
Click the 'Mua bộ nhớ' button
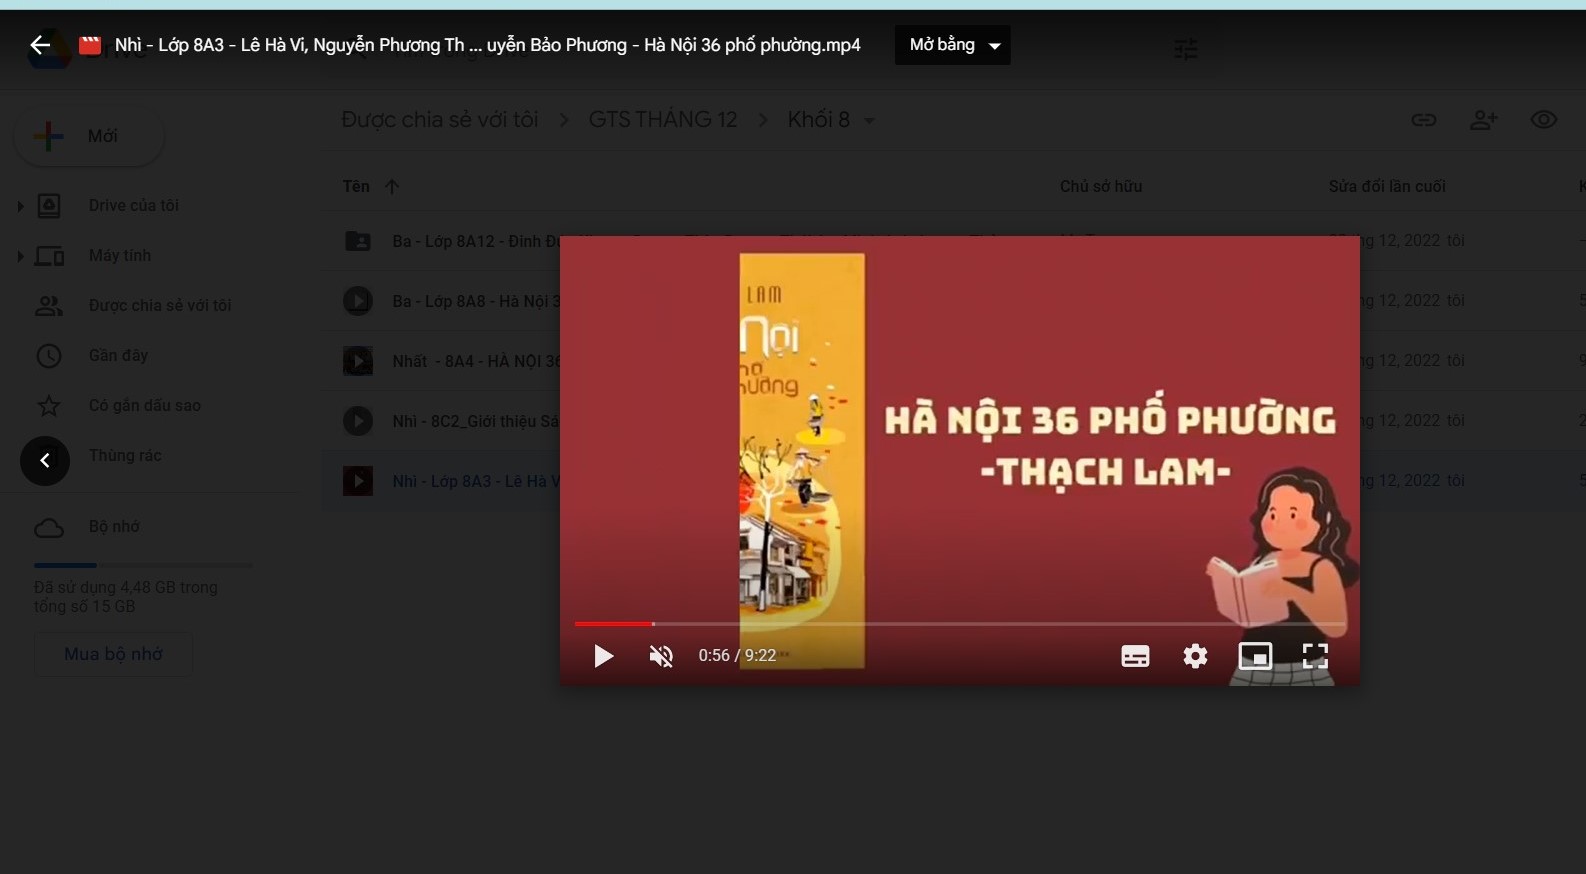tap(113, 654)
